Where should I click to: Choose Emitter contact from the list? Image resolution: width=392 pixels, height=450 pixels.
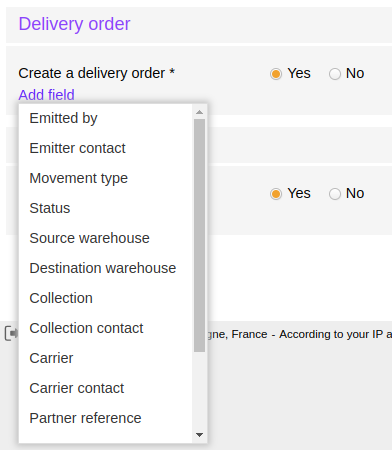[x=105, y=148]
